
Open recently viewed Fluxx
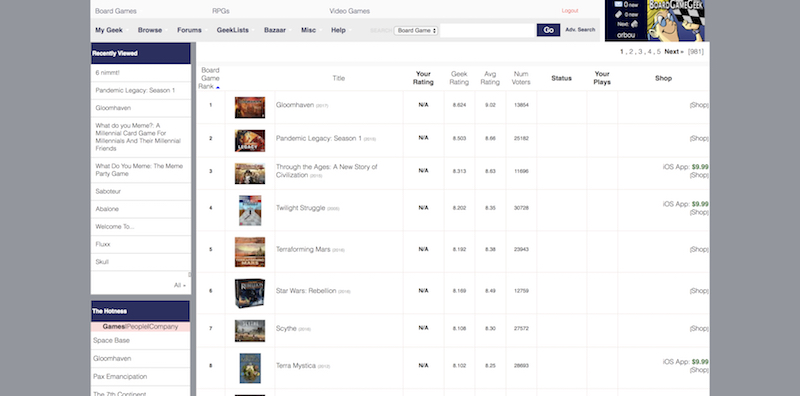tap(103, 244)
